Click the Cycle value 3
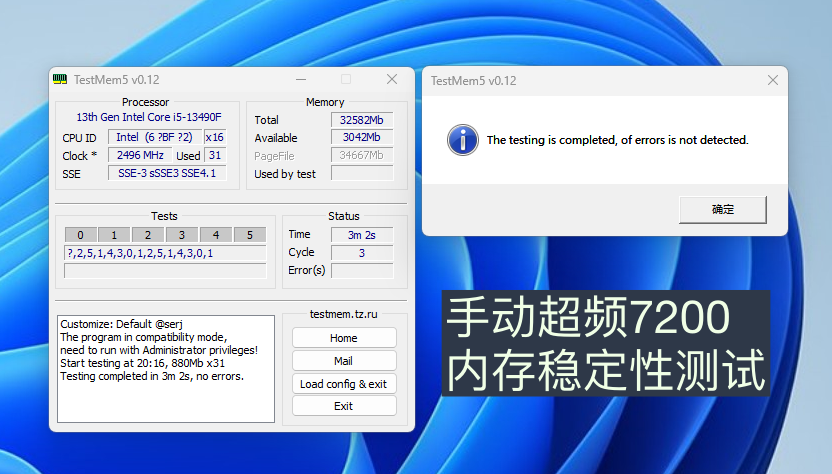 362,253
